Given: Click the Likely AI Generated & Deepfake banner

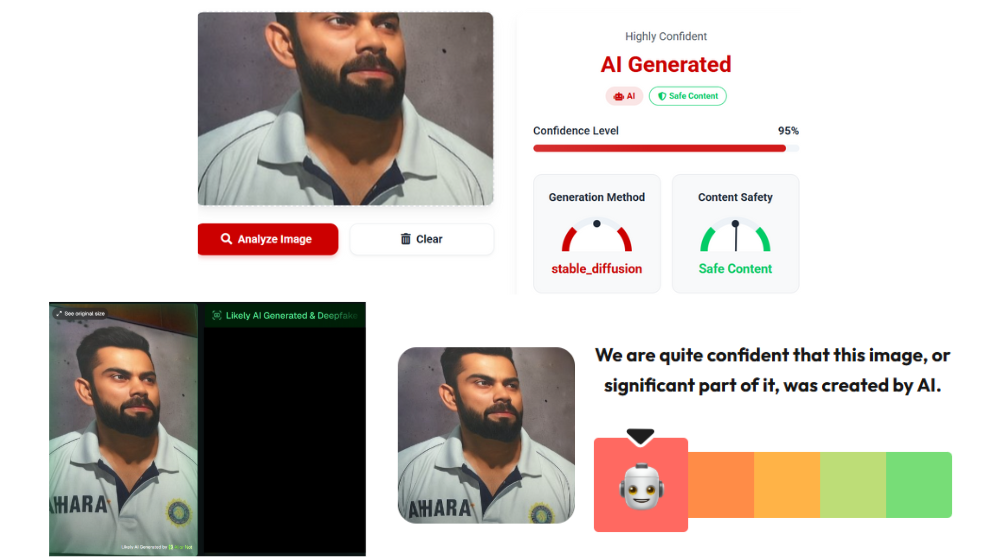Looking at the screenshot, I should [285, 316].
